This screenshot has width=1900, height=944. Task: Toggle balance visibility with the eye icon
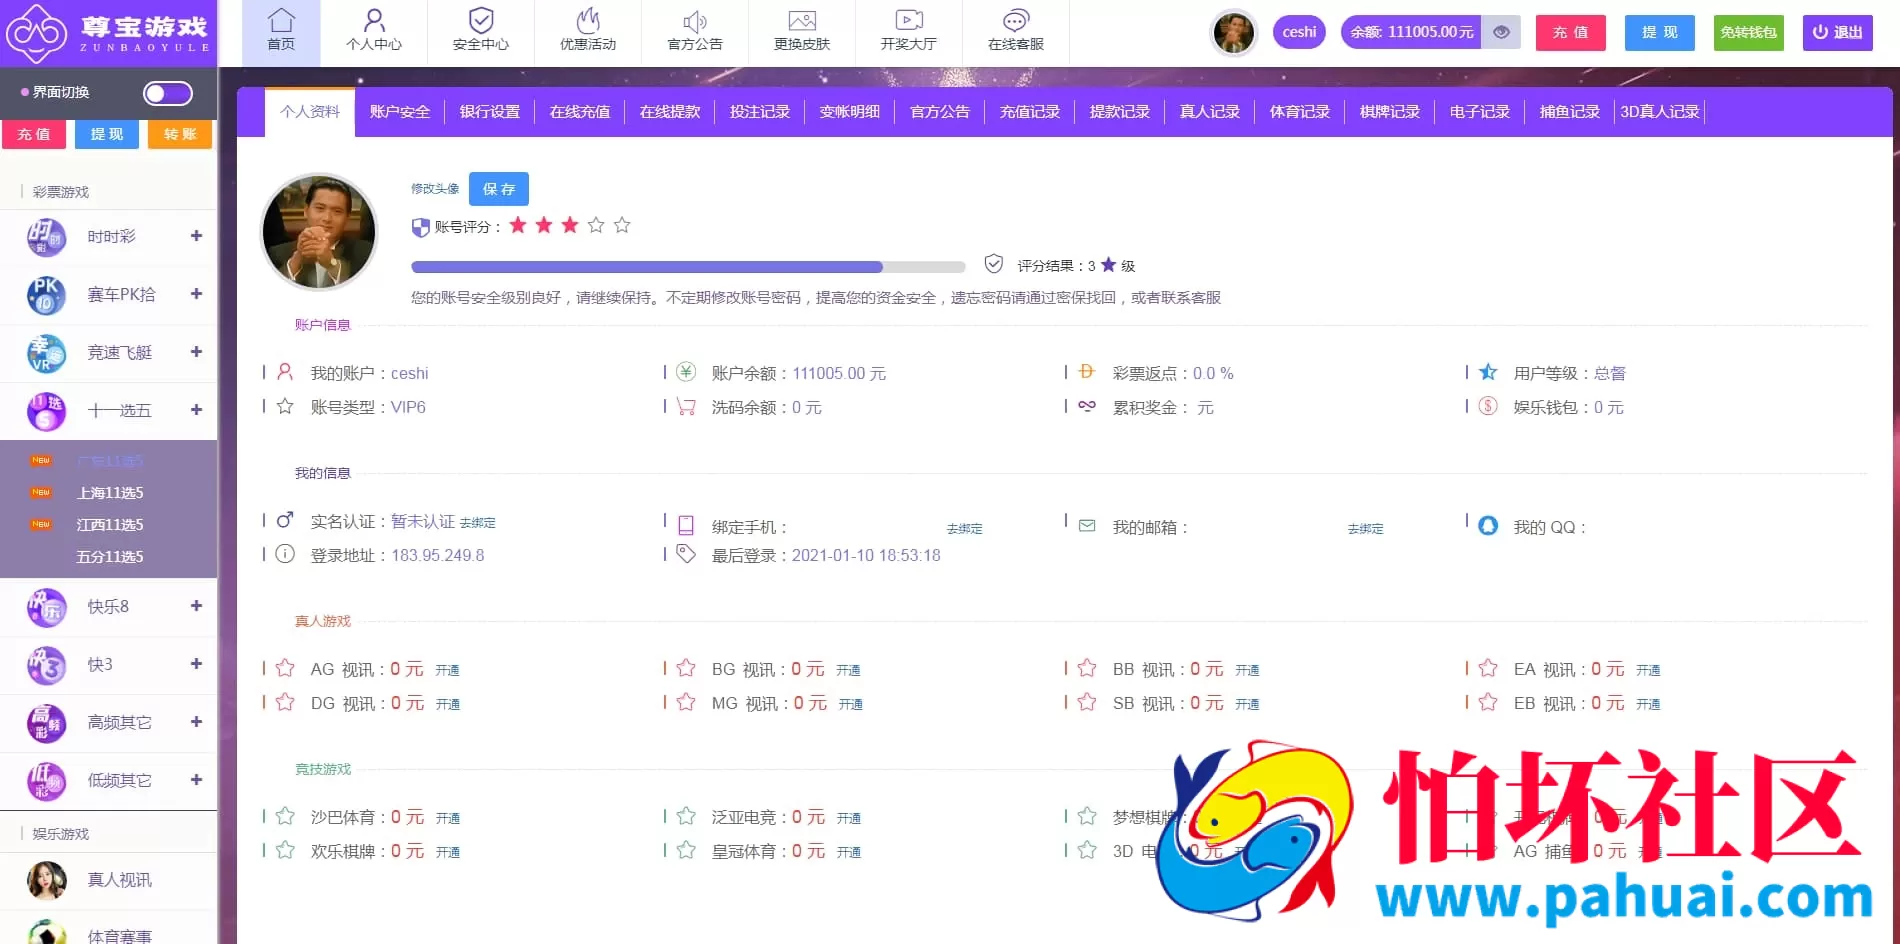(1500, 31)
